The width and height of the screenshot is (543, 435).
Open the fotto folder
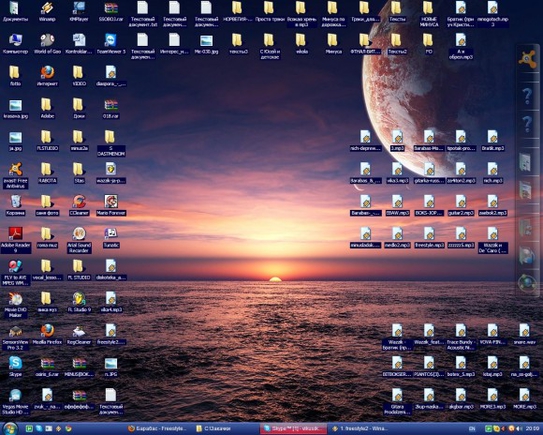(15, 76)
